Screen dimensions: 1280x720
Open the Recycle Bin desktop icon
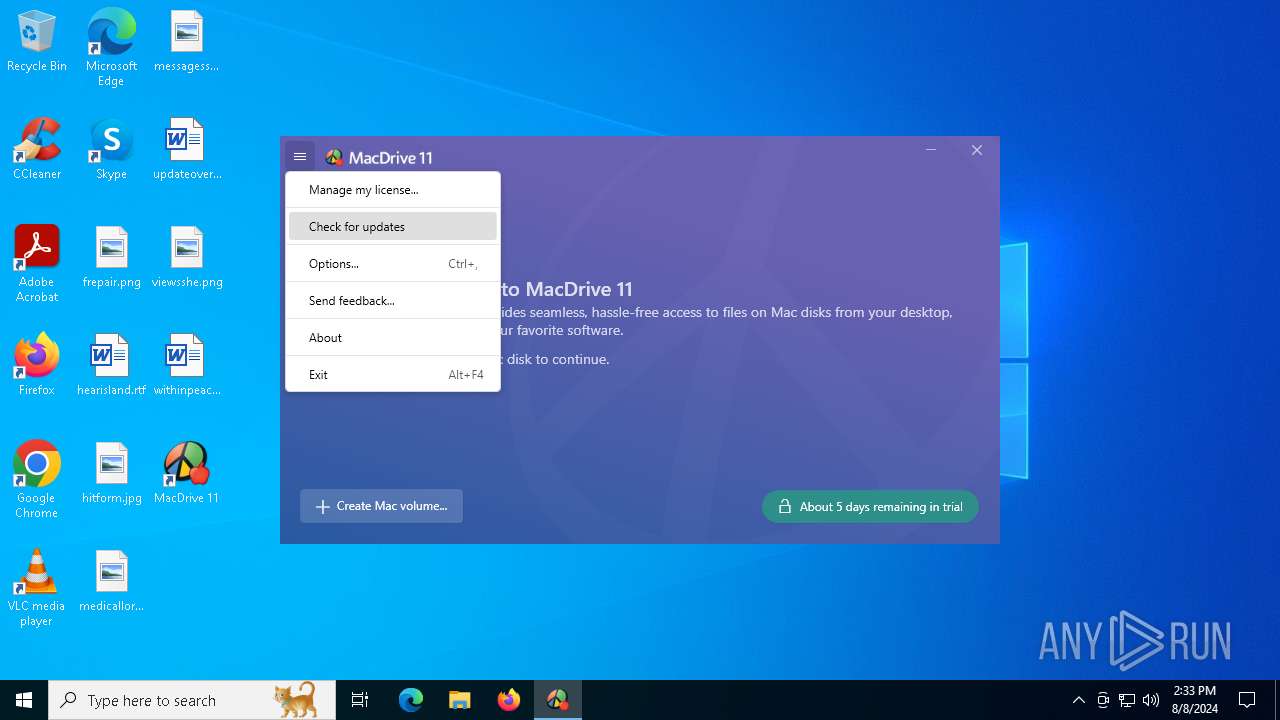tap(37, 42)
